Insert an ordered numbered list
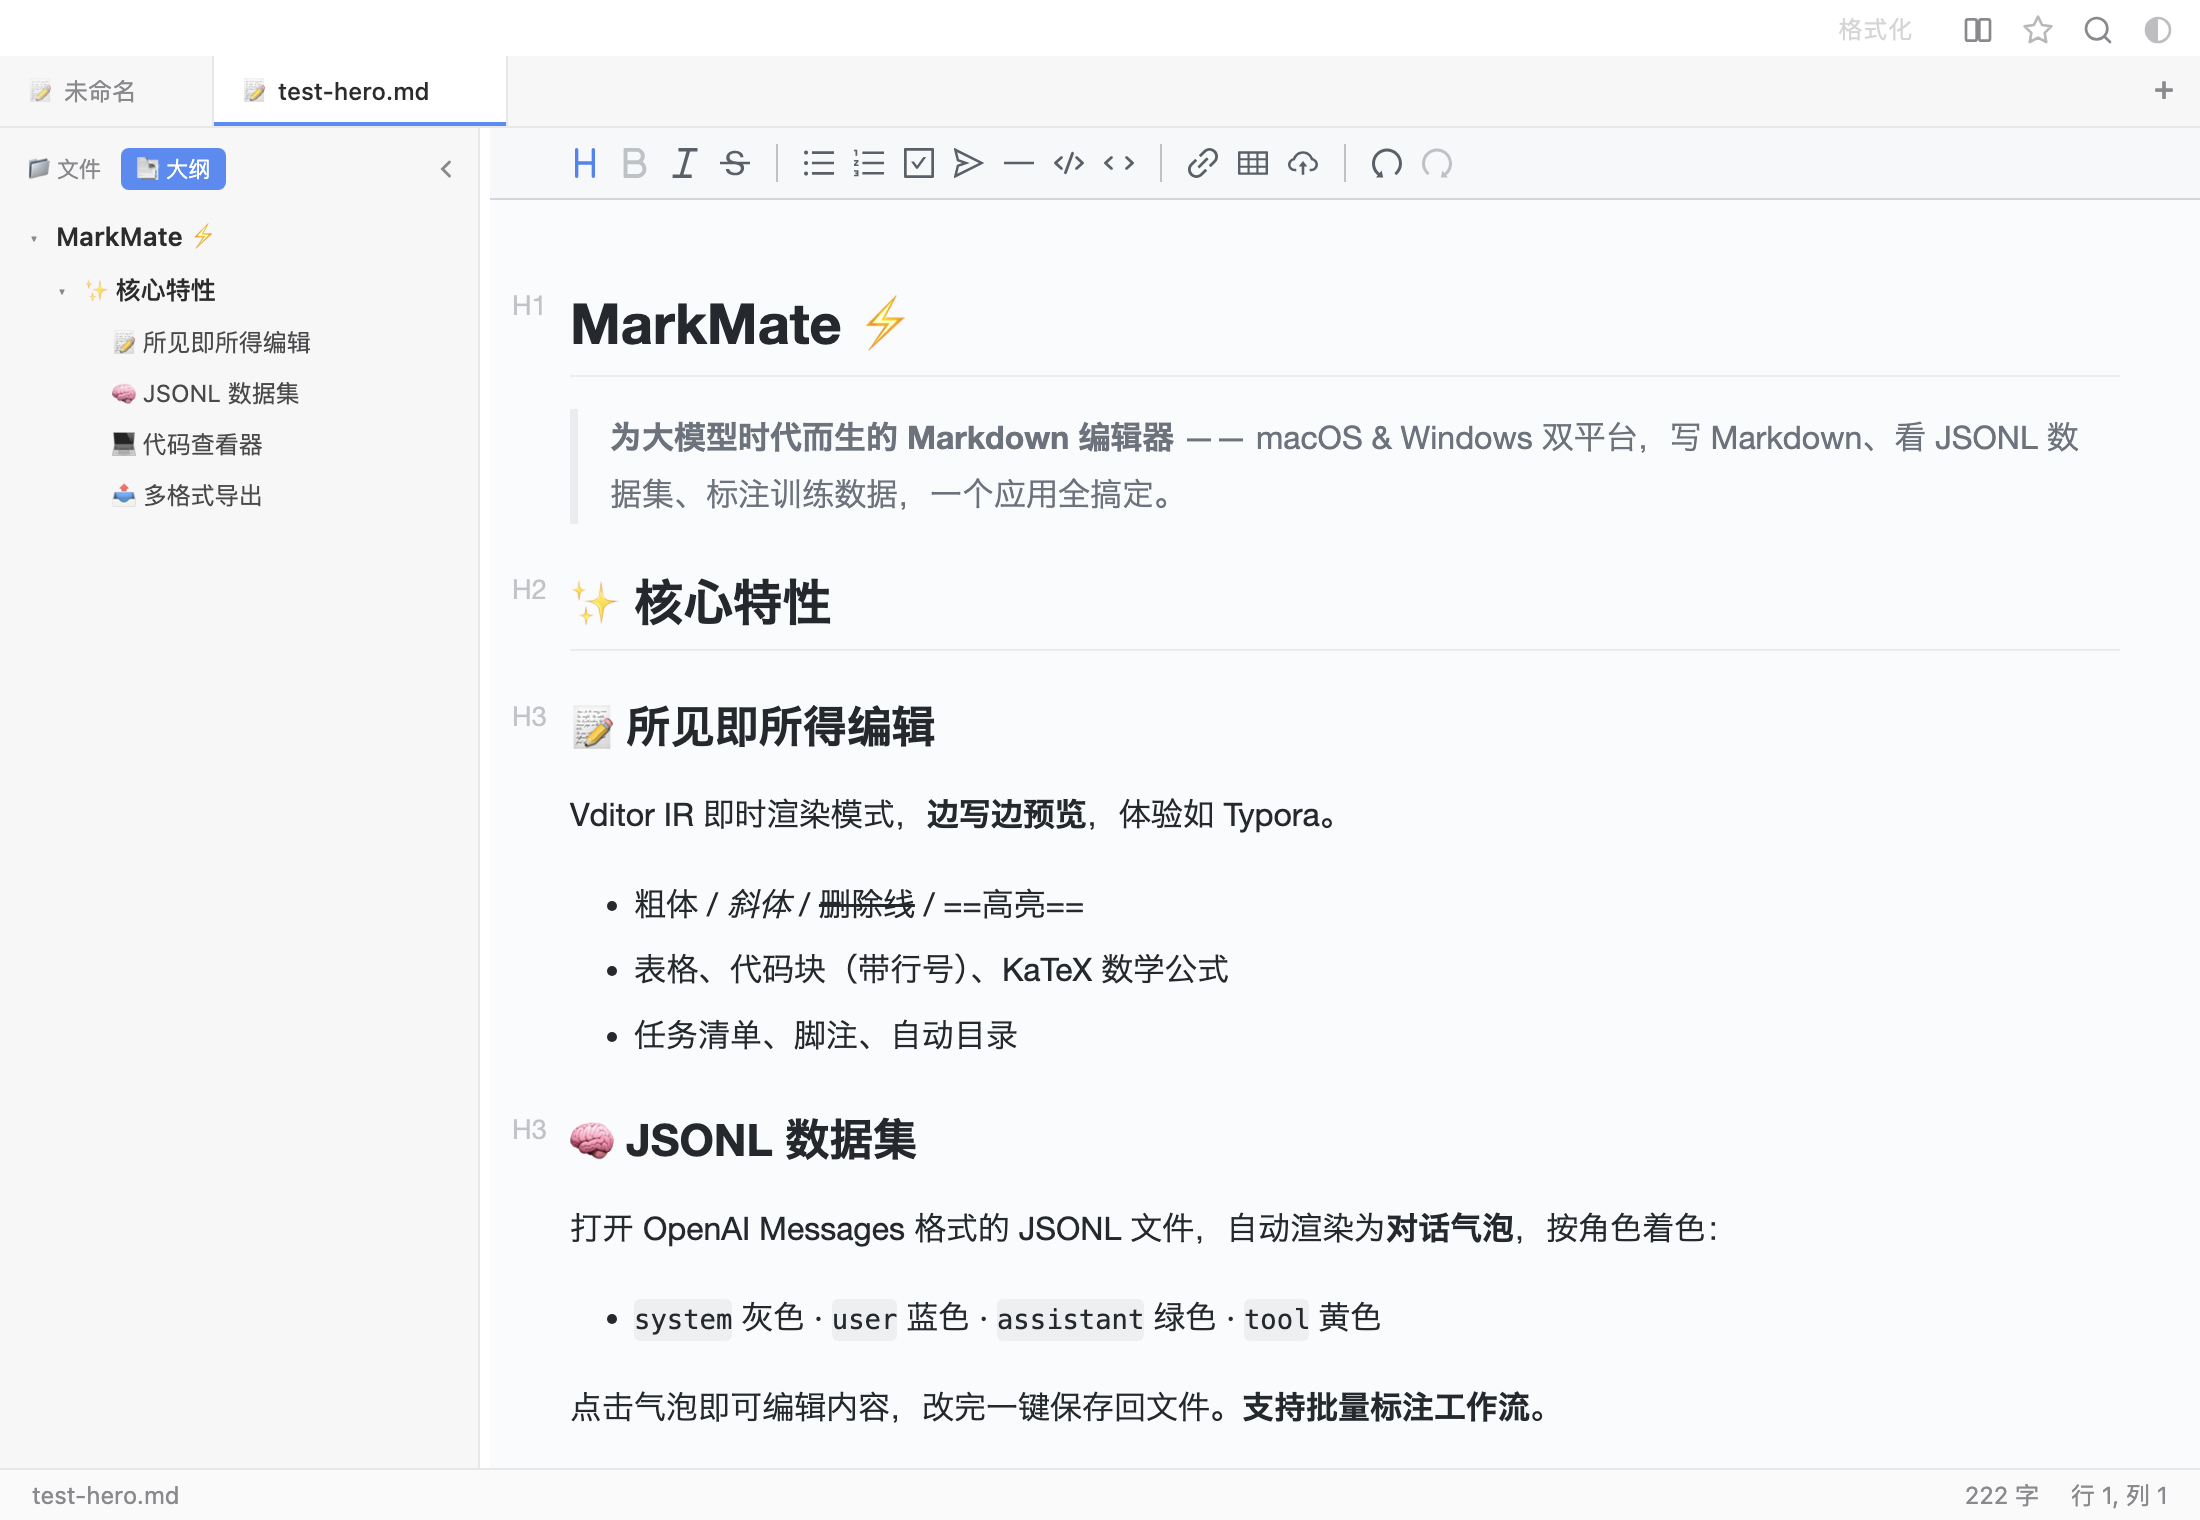Screen dimensions: 2200x1520 click(x=868, y=163)
